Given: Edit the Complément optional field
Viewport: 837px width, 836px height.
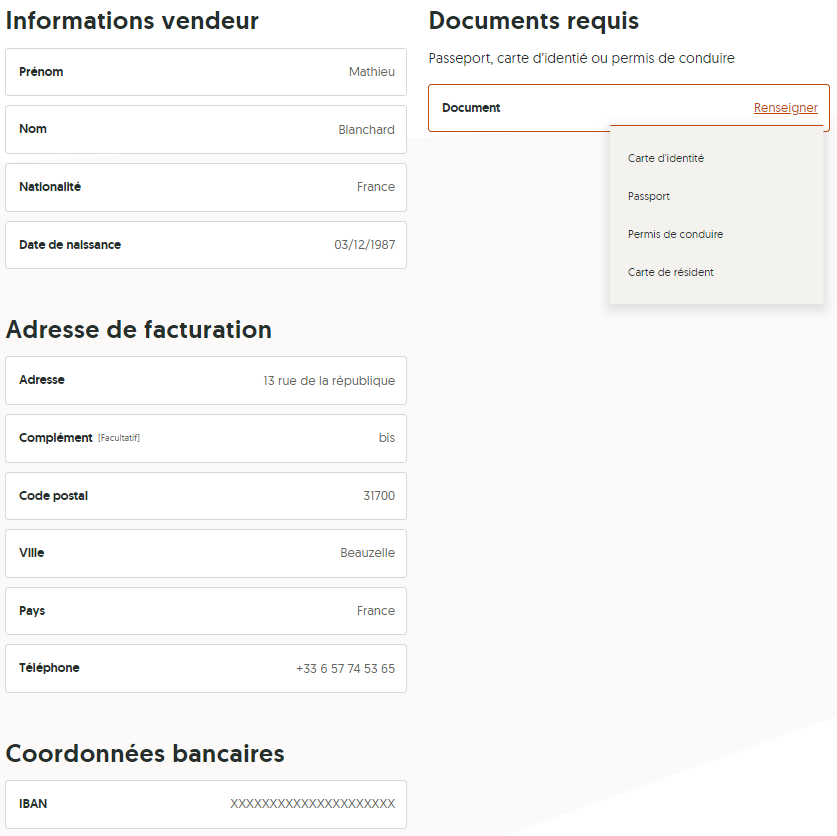Looking at the screenshot, I should click(206, 438).
